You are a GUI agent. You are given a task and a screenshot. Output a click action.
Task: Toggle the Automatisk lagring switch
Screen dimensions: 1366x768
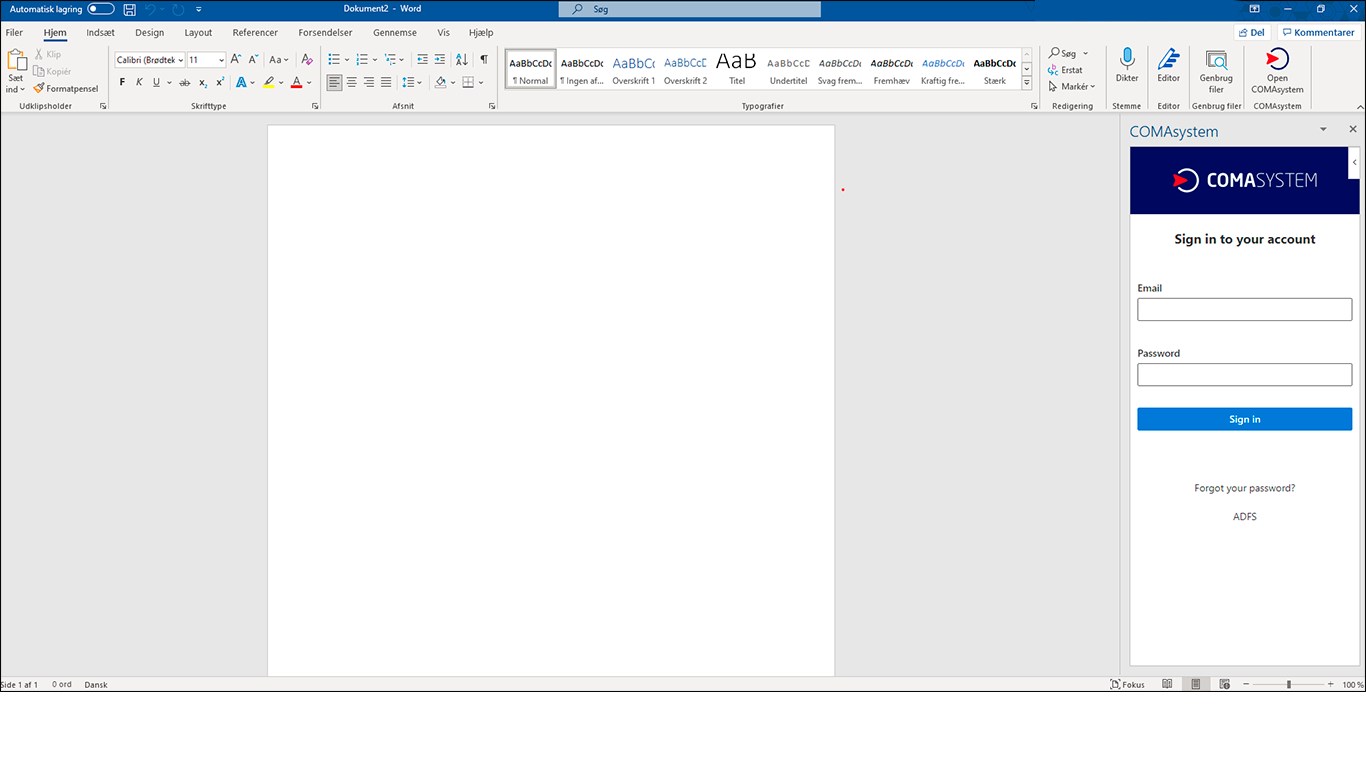click(101, 9)
